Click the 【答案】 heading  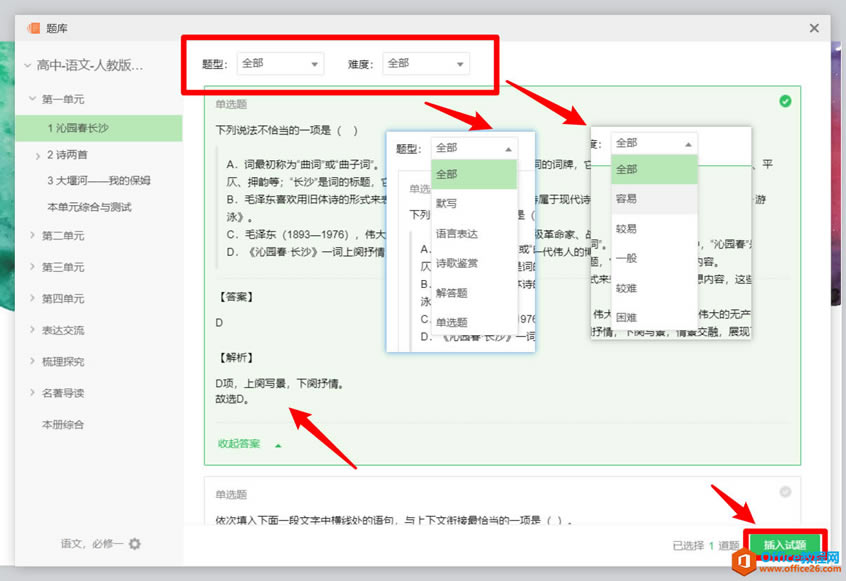pos(236,297)
